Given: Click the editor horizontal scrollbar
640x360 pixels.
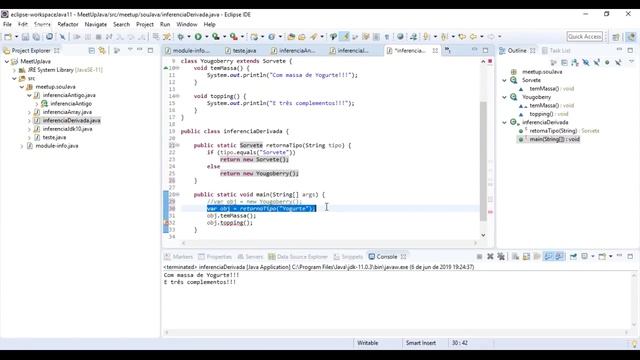Looking at the screenshot, I should click(329, 243).
